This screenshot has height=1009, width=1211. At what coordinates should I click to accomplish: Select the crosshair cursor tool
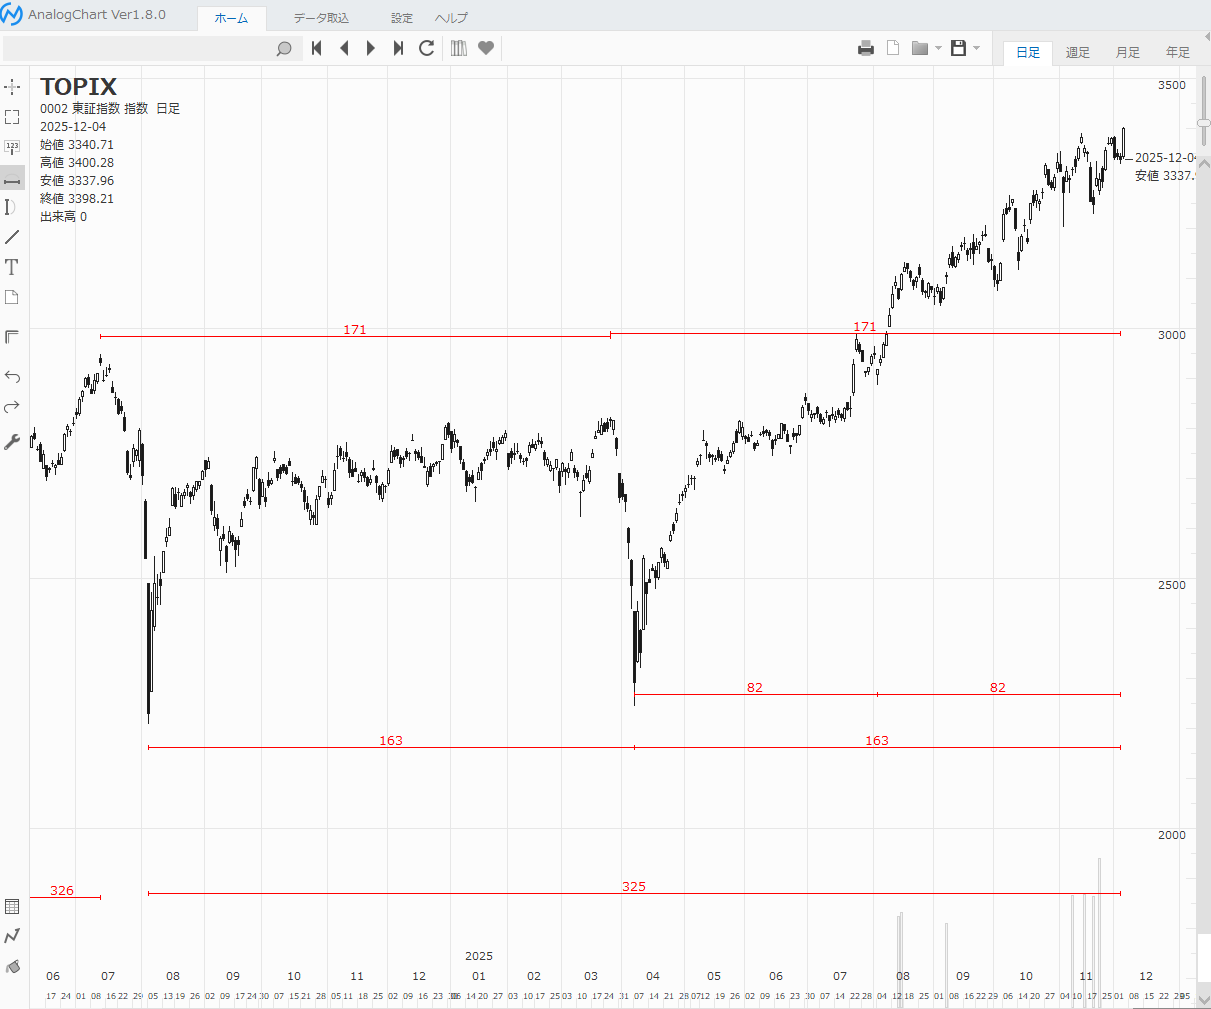click(12, 87)
